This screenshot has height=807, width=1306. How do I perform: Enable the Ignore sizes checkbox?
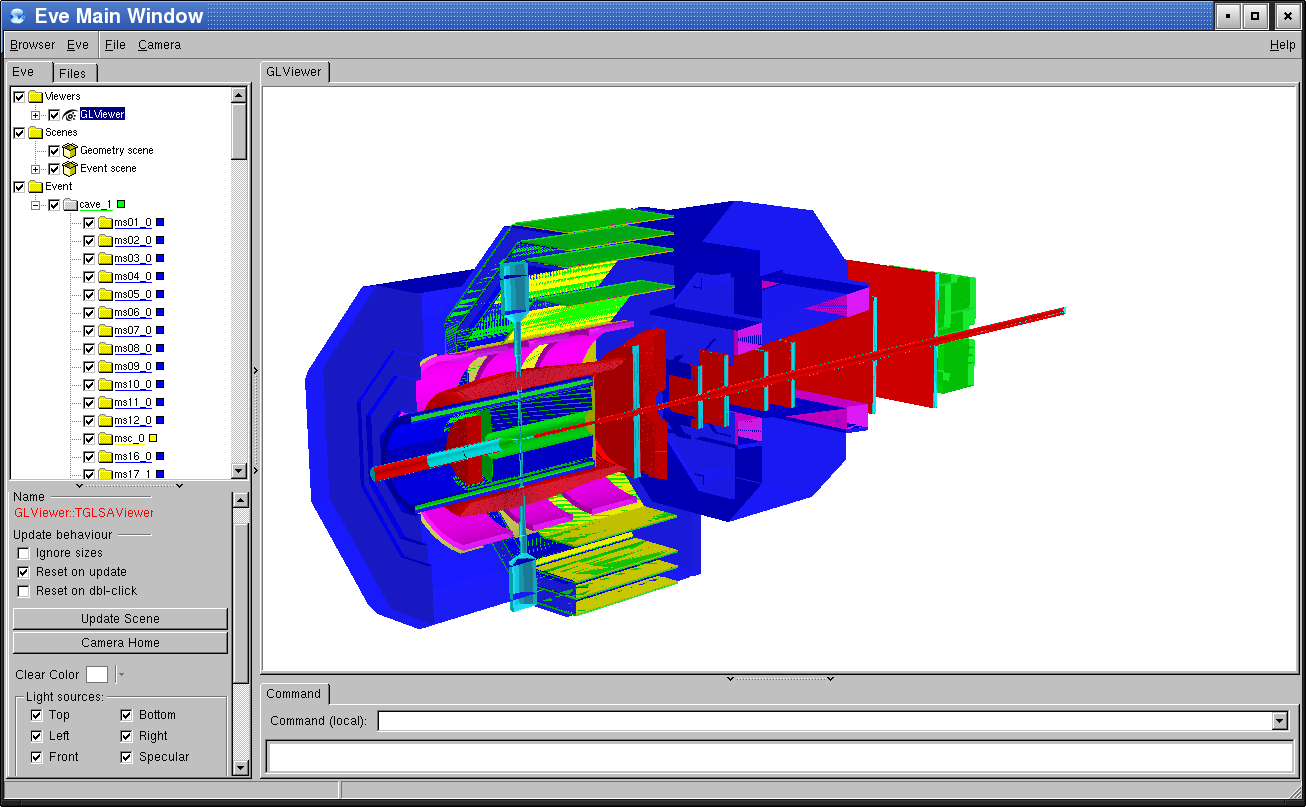coord(24,553)
